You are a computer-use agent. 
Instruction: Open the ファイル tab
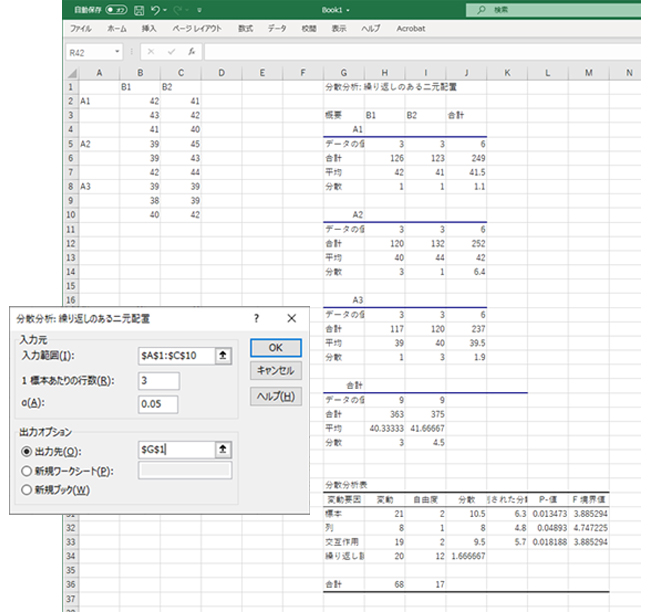click(x=80, y=28)
